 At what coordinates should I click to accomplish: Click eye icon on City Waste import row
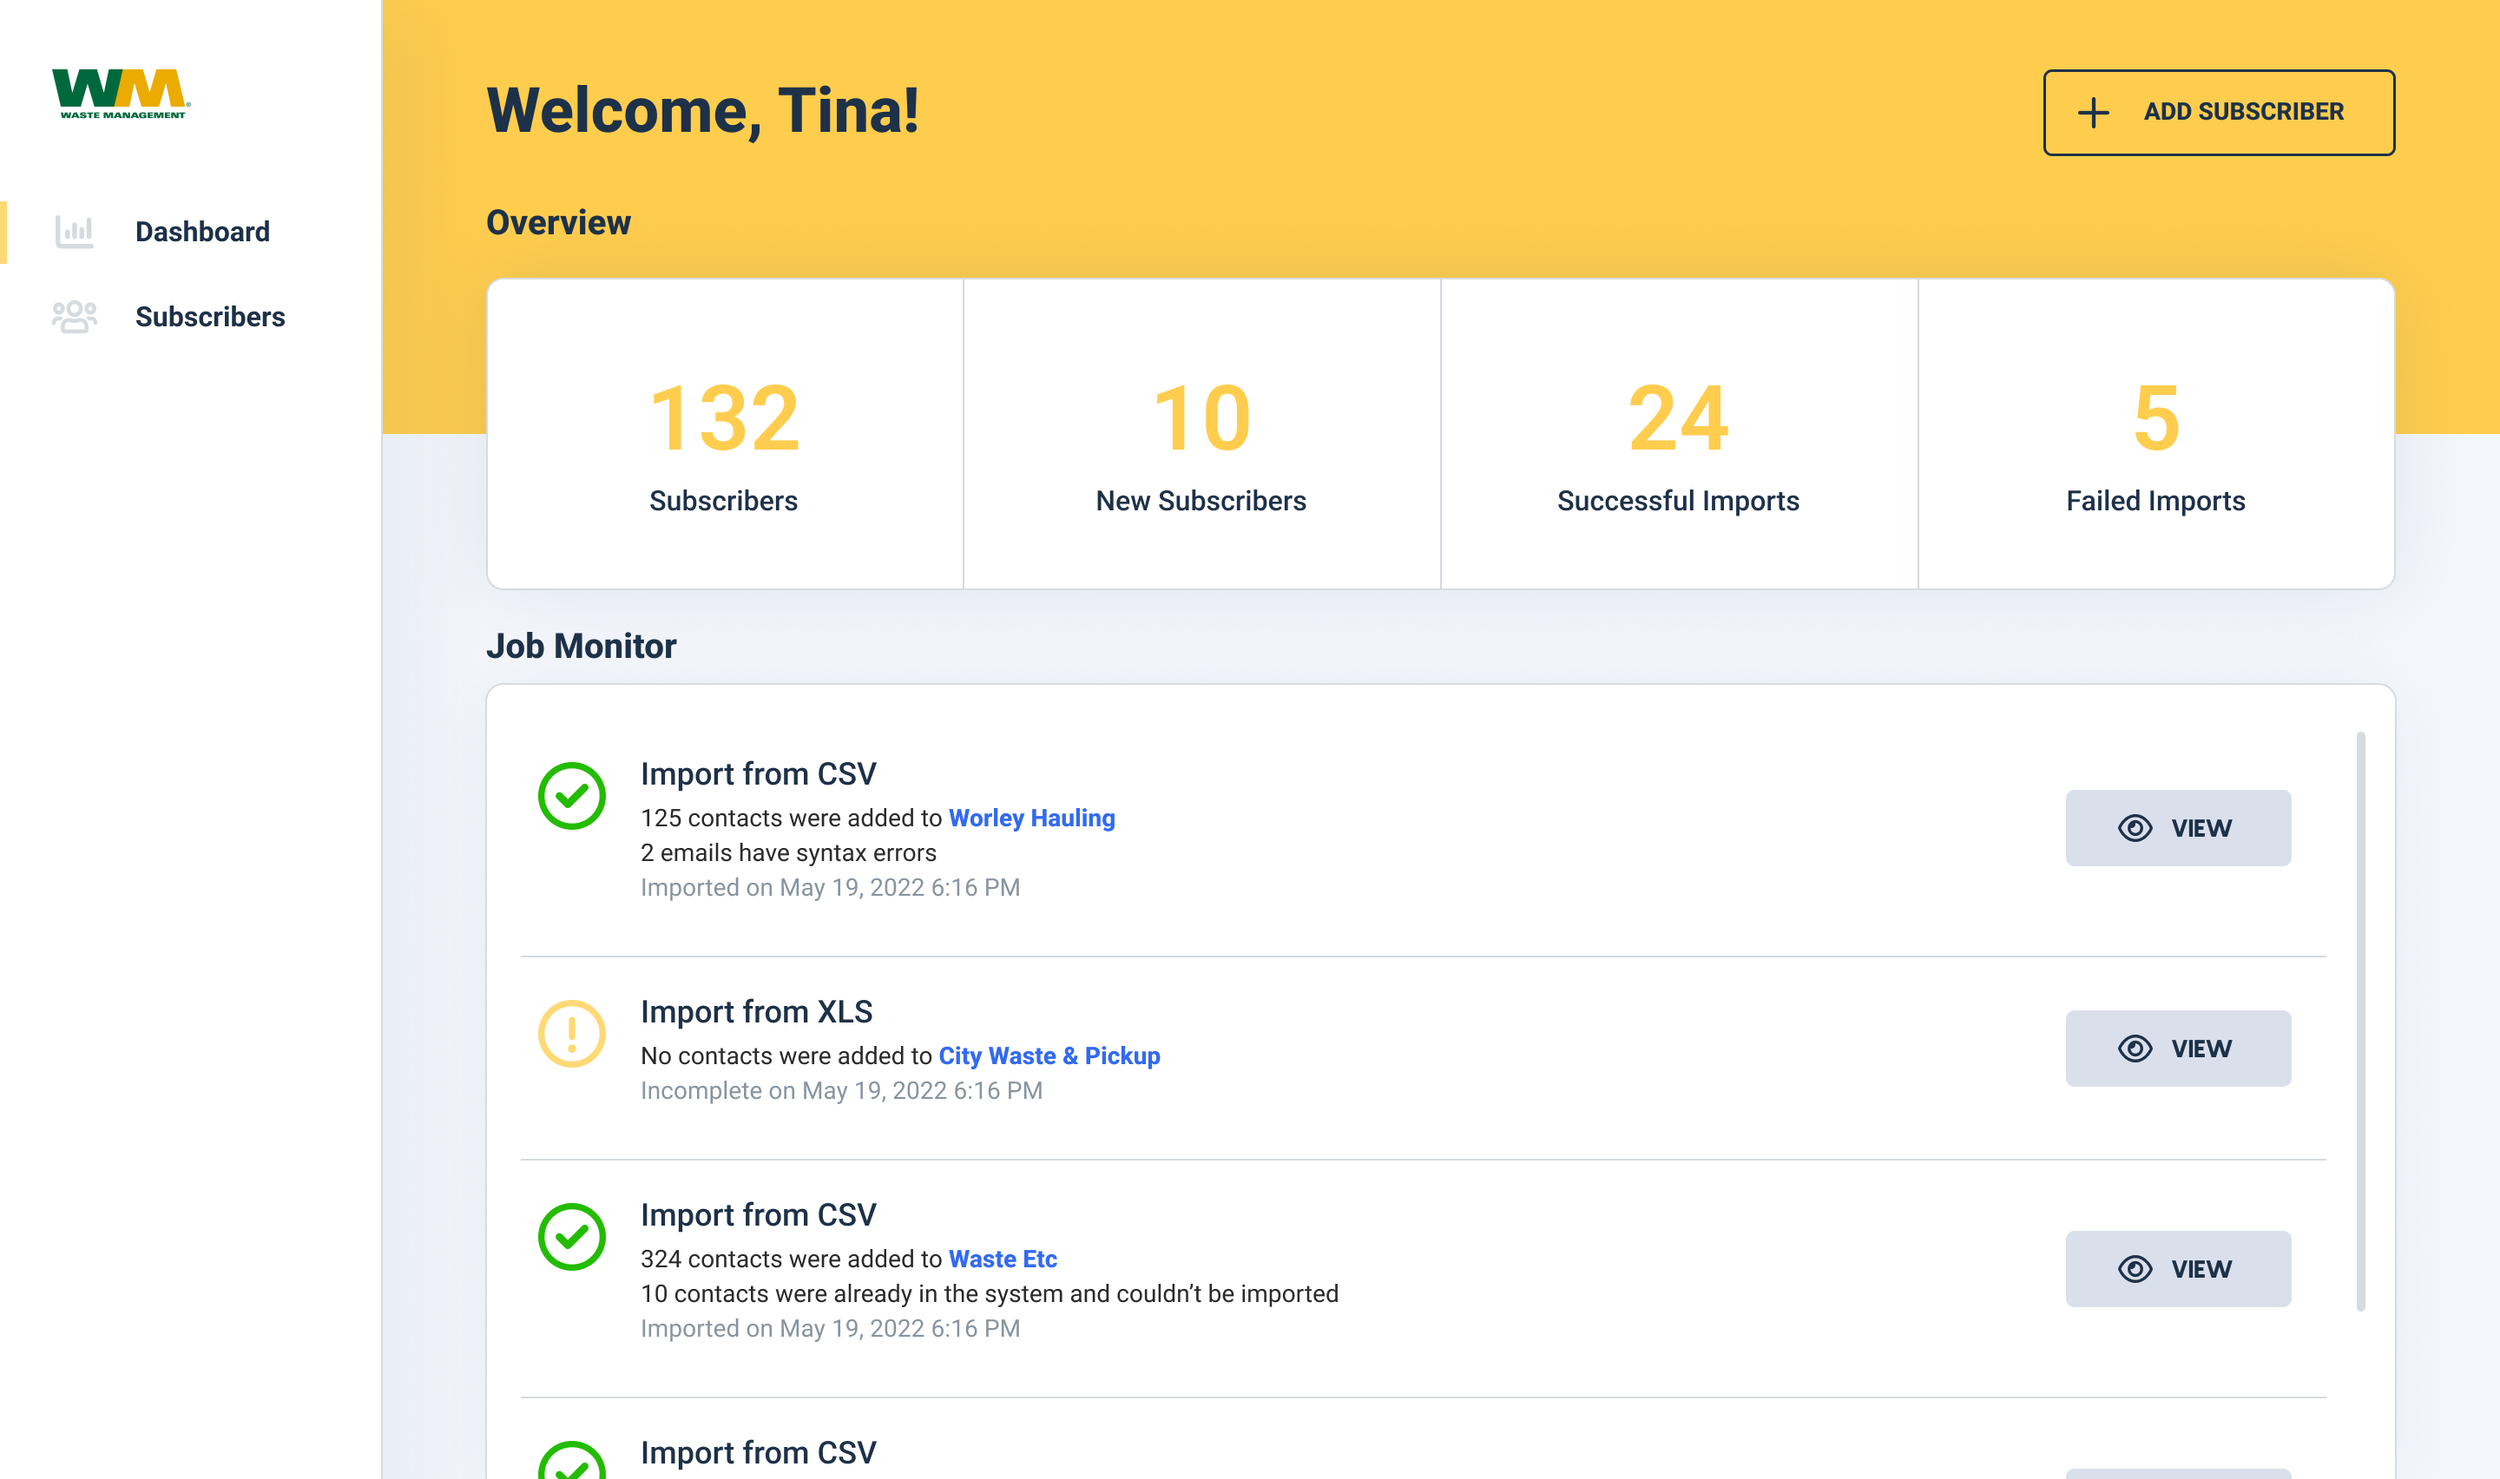tap(2135, 1048)
